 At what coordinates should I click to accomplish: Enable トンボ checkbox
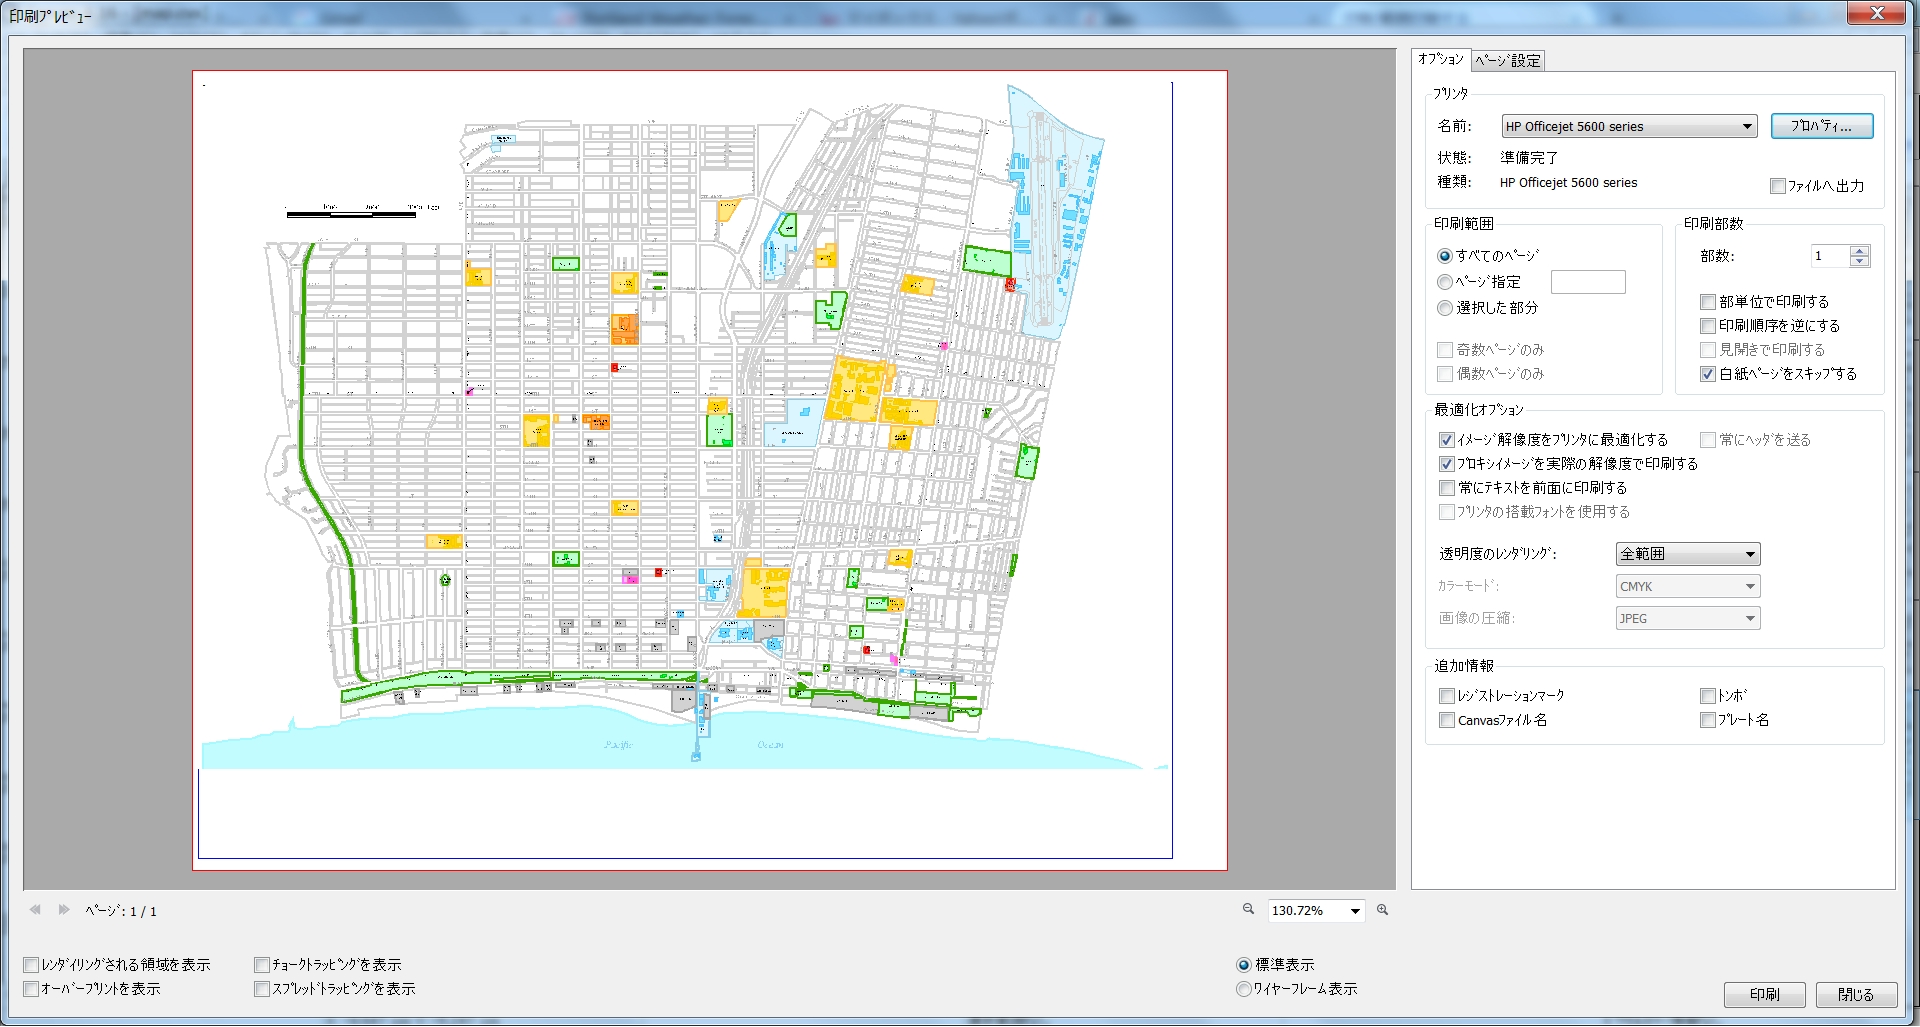1708,696
